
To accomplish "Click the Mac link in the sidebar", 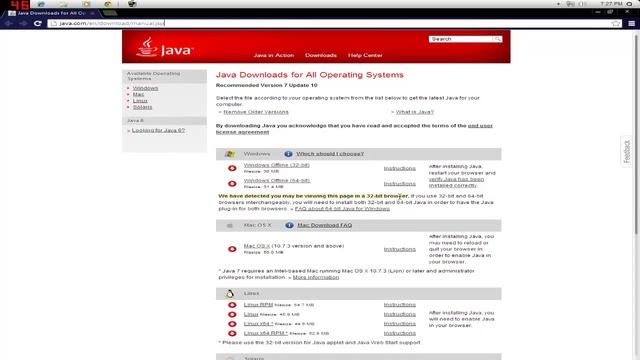I will coord(138,94).
